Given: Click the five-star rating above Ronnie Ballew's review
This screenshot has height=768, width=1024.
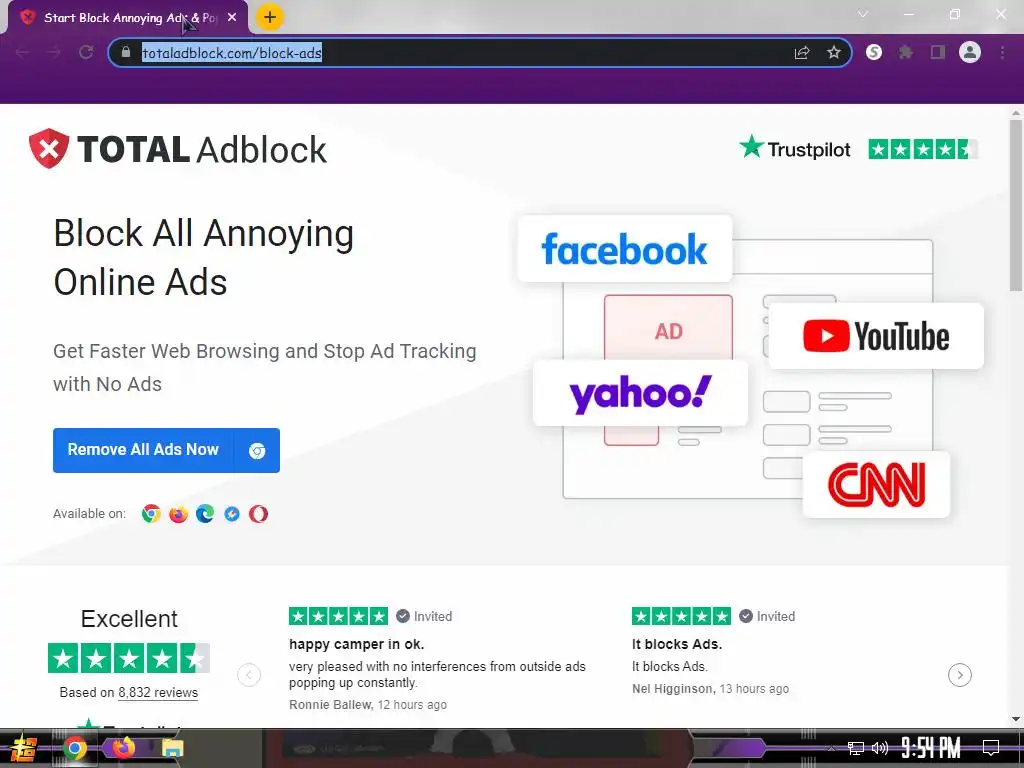Looking at the screenshot, I should click(x=338, y=616).
